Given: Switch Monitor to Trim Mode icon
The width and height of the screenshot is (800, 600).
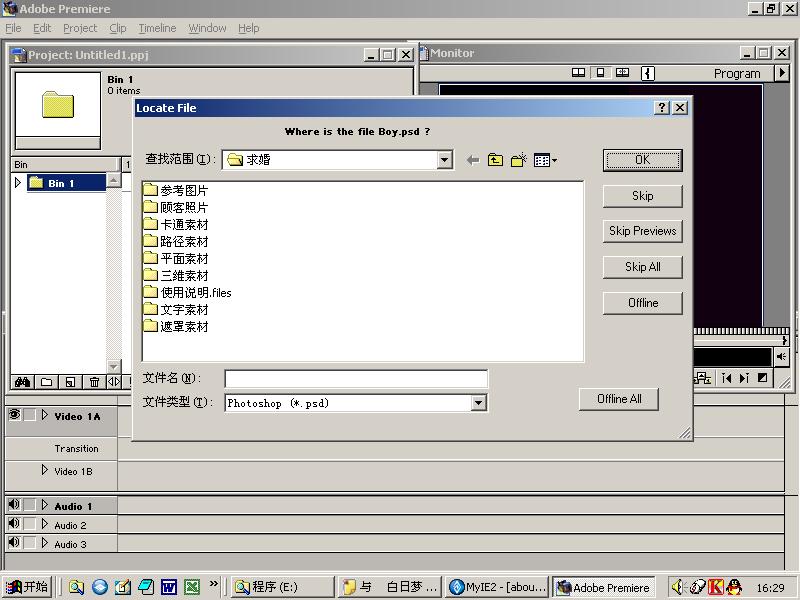Looking at the screenshot, I should click(622, 73).
